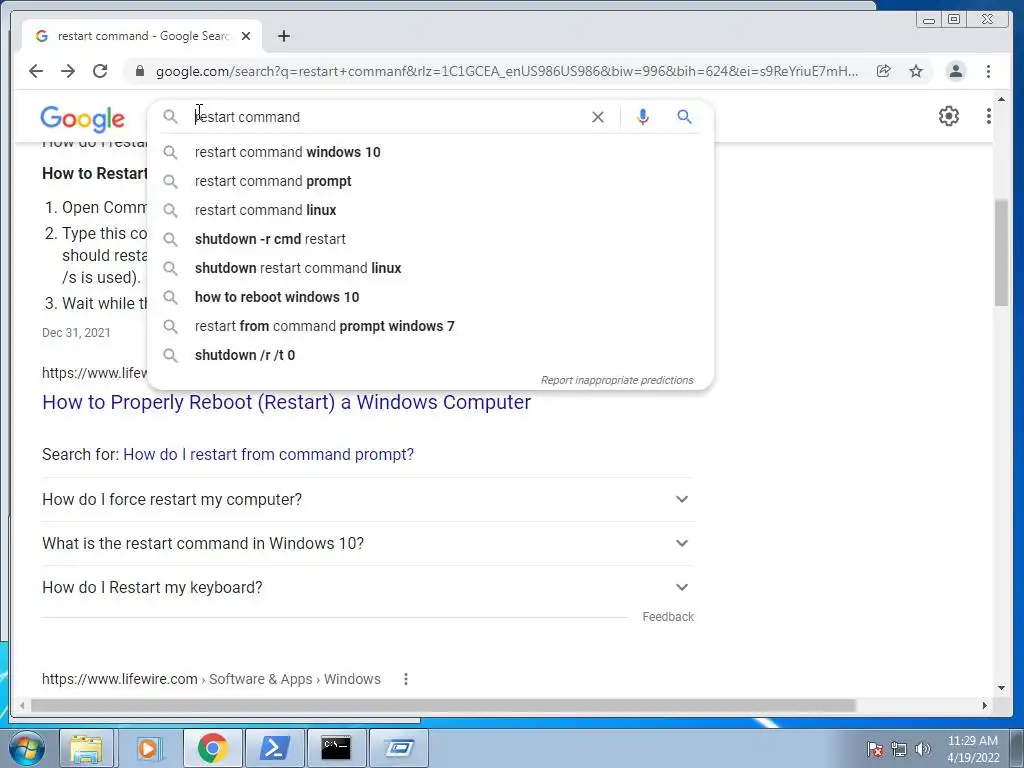Click the vertical scrollbar thumb

click(x=1000, y=252)
